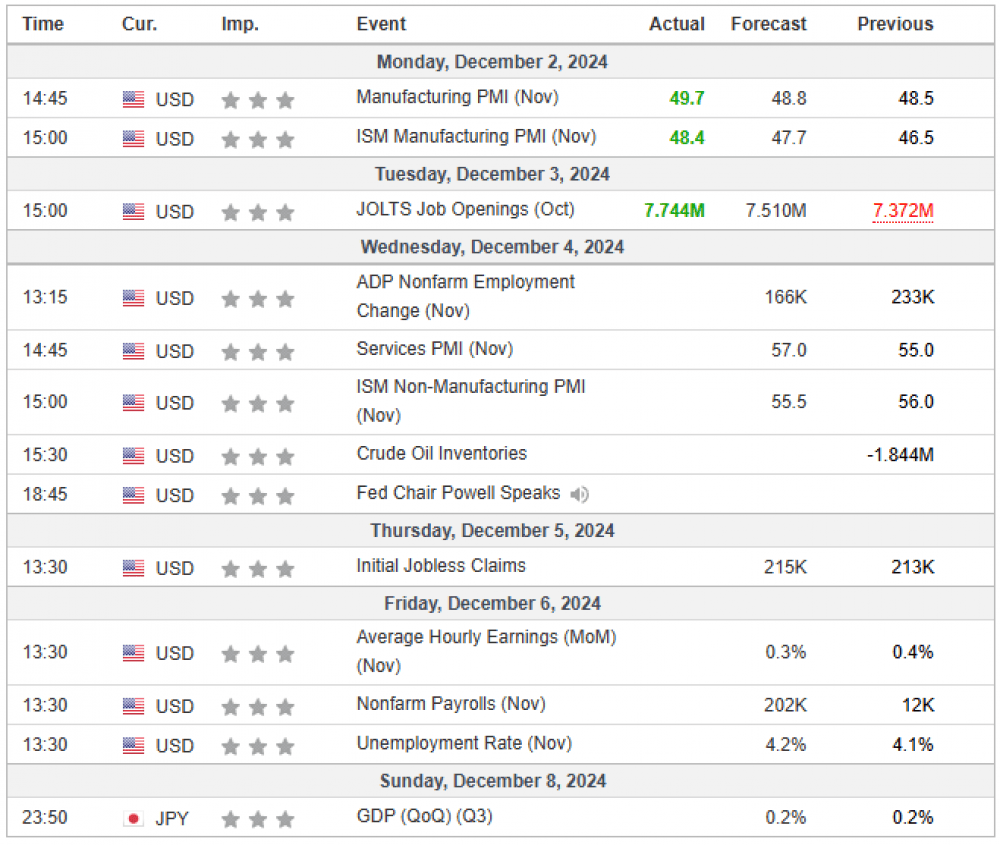Click importance stars for ISM Manufacturing PMI (Nov)
Image resolution: width=1000 pixels, height=845 pixels.
click(258, 139)
